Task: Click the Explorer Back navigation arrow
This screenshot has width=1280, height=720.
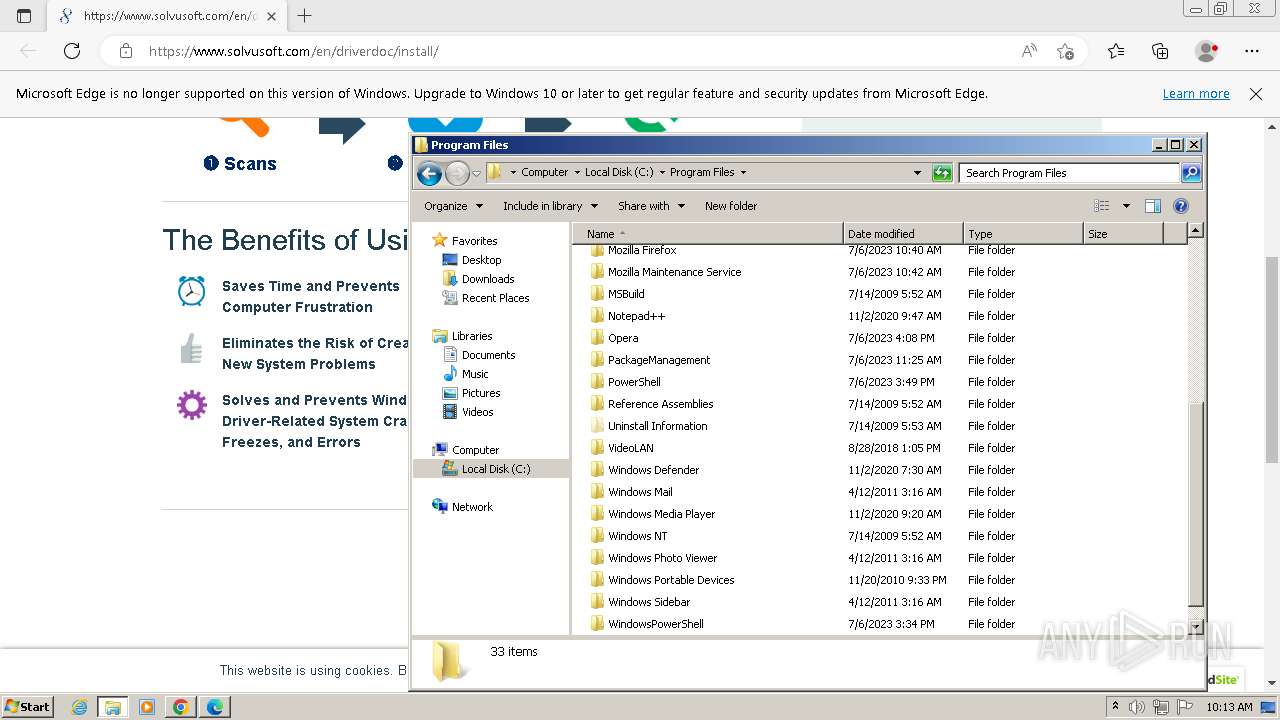Action: [x=429, y=173]
